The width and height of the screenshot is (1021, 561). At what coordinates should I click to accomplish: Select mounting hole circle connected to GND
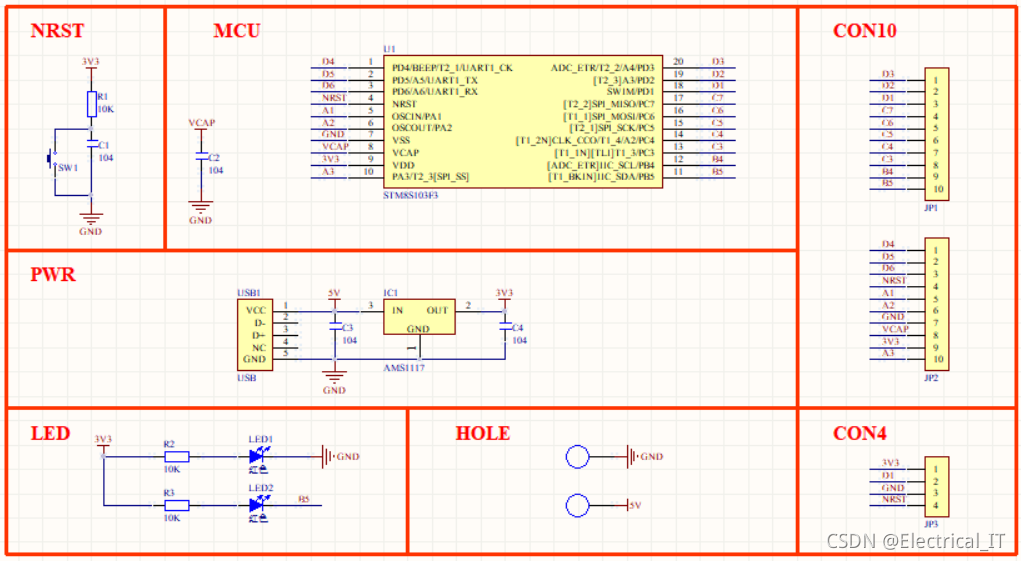[578, 457]
